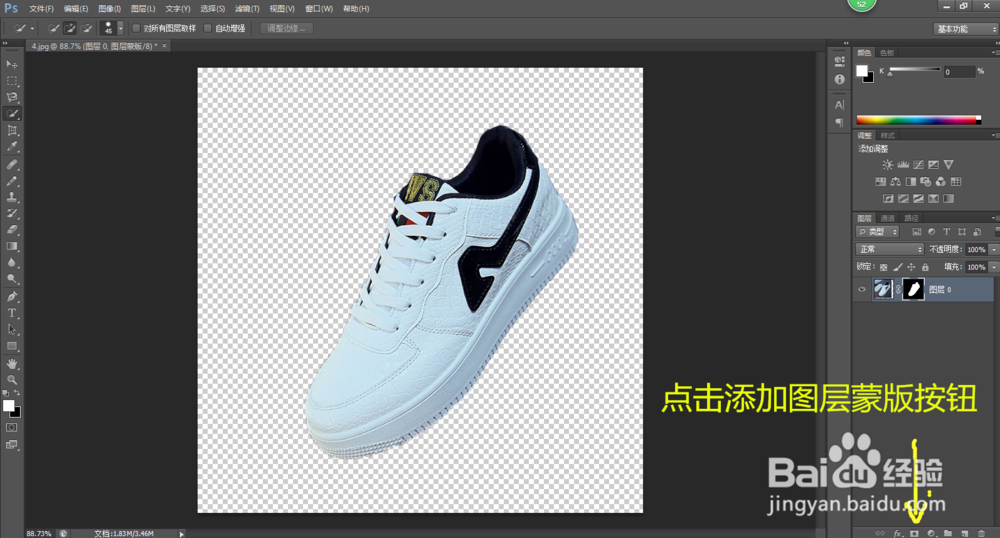This screenshot has height=538, width=1000.
Task: Open the 类型 layer filter dropdown
Action: click(878, 231)
